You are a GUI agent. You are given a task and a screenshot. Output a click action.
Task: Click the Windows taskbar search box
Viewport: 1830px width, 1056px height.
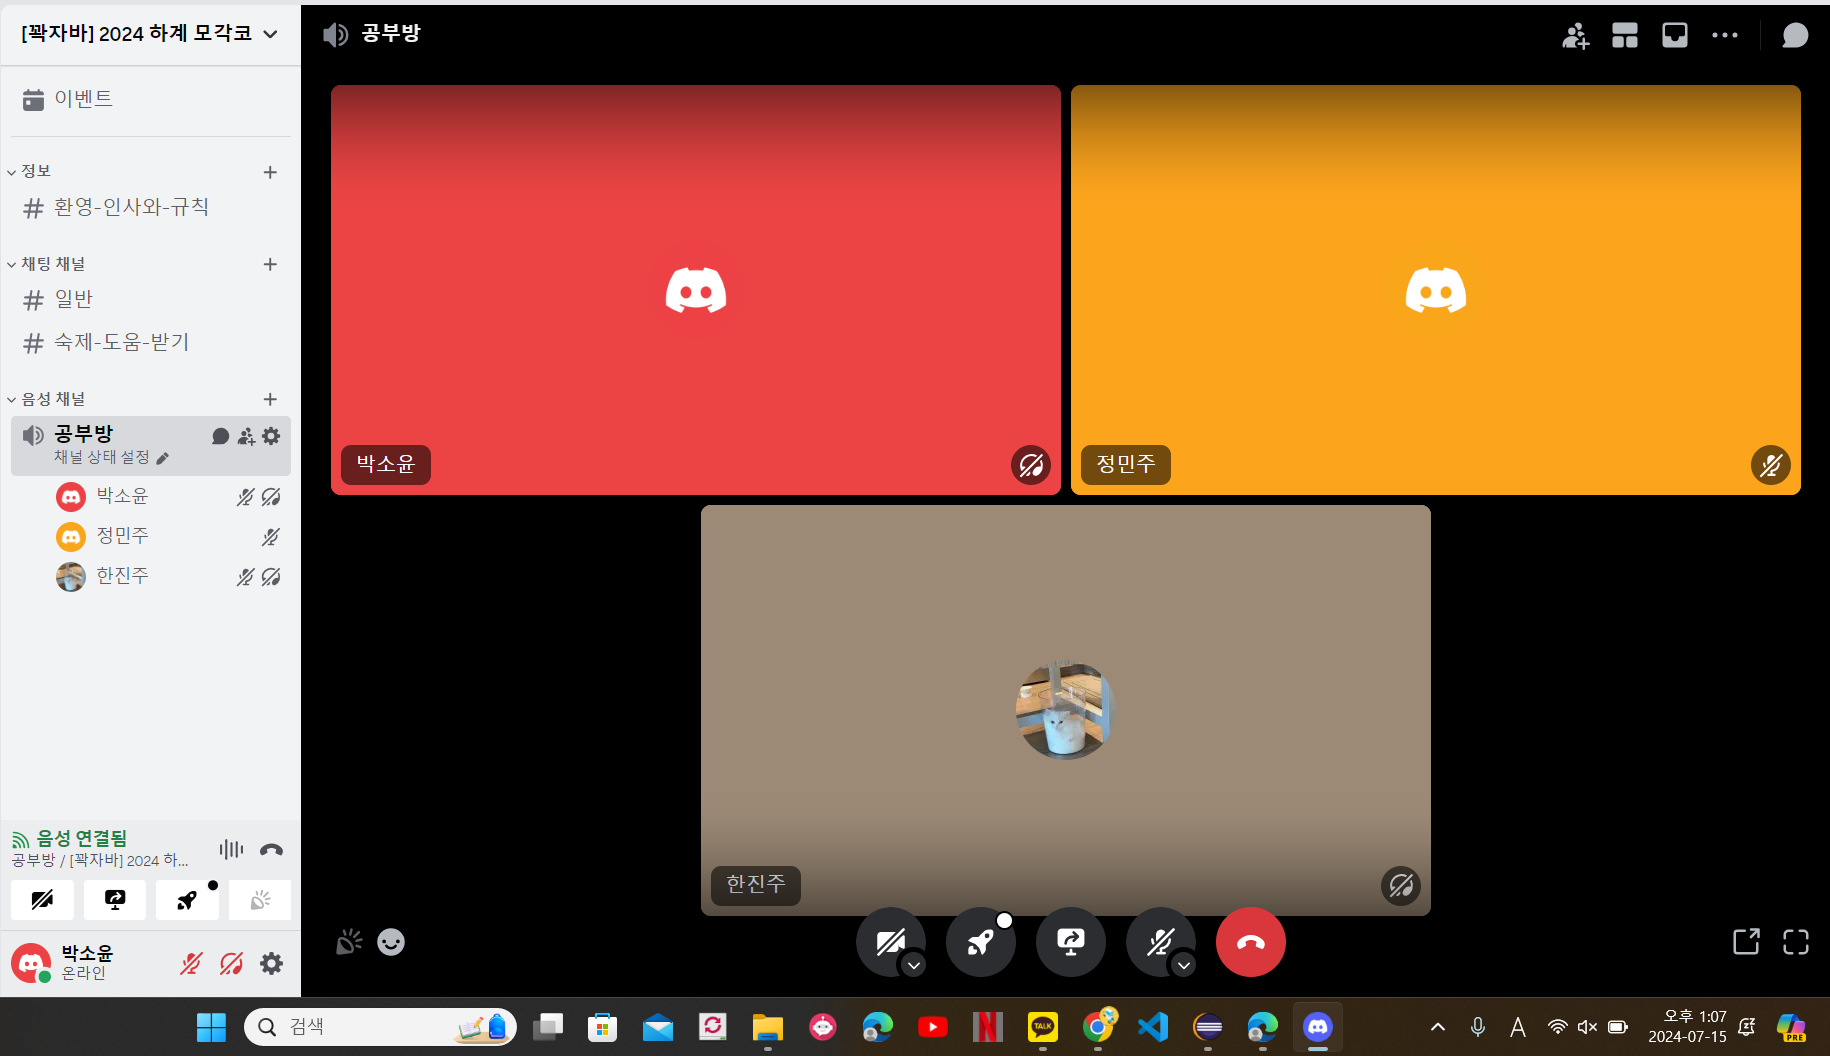coord(380,1027)
